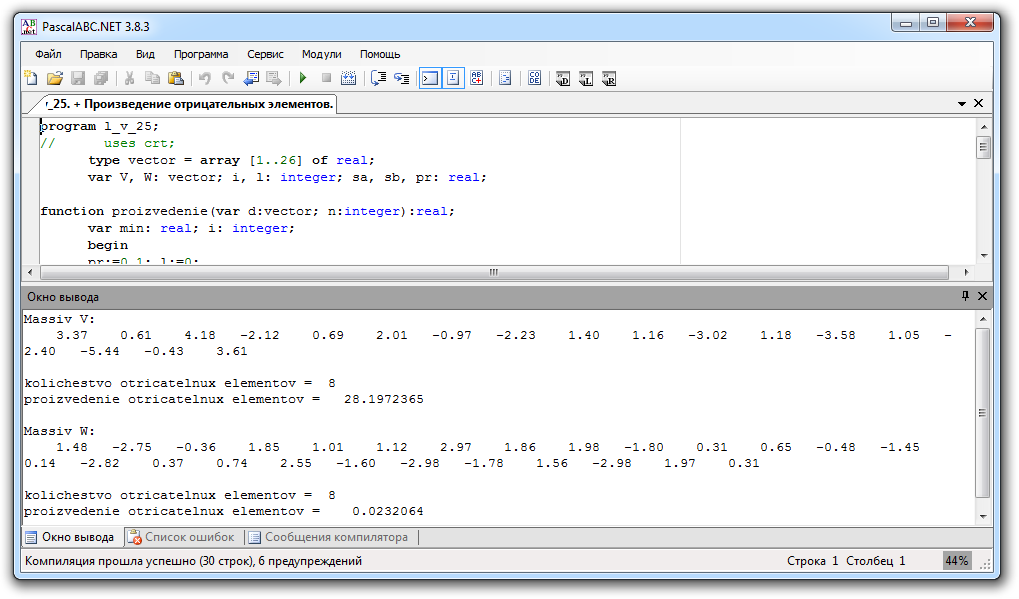Run the program with green play button
The height and width of the screenshot is (599, 1019).
(x=302, y=78)
